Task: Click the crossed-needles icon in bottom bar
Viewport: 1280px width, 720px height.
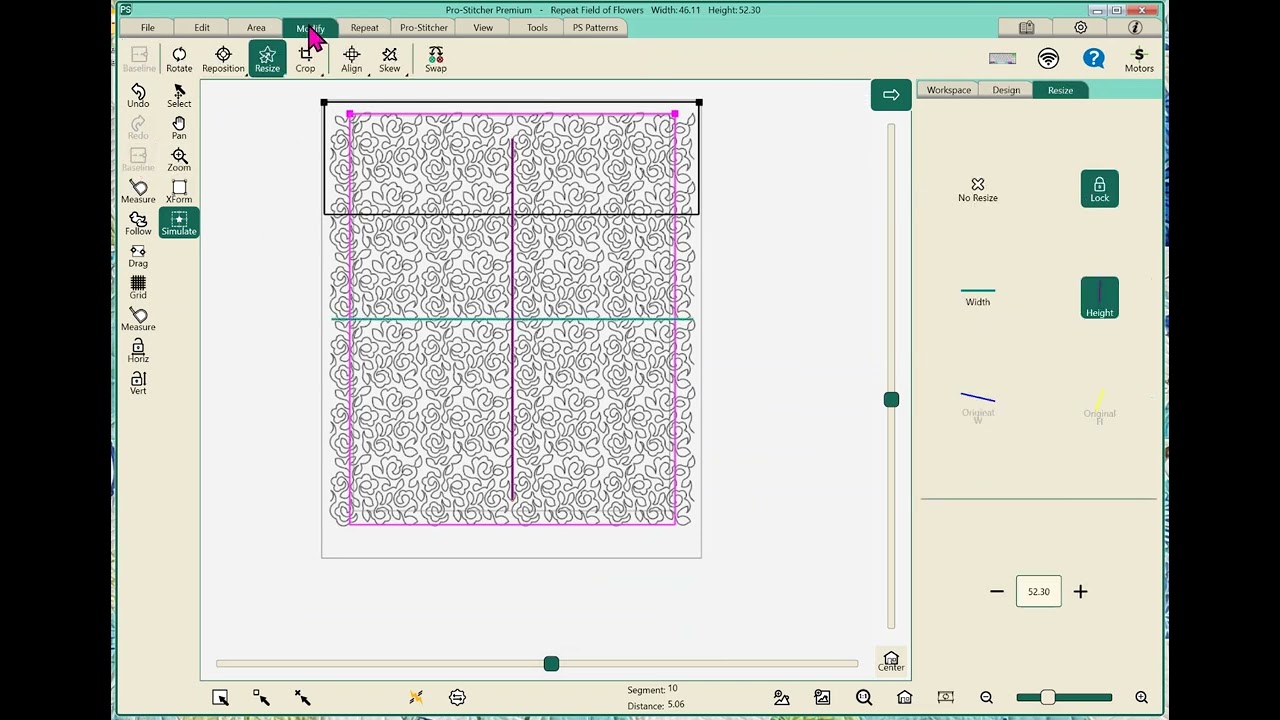Action: [416, 697]
